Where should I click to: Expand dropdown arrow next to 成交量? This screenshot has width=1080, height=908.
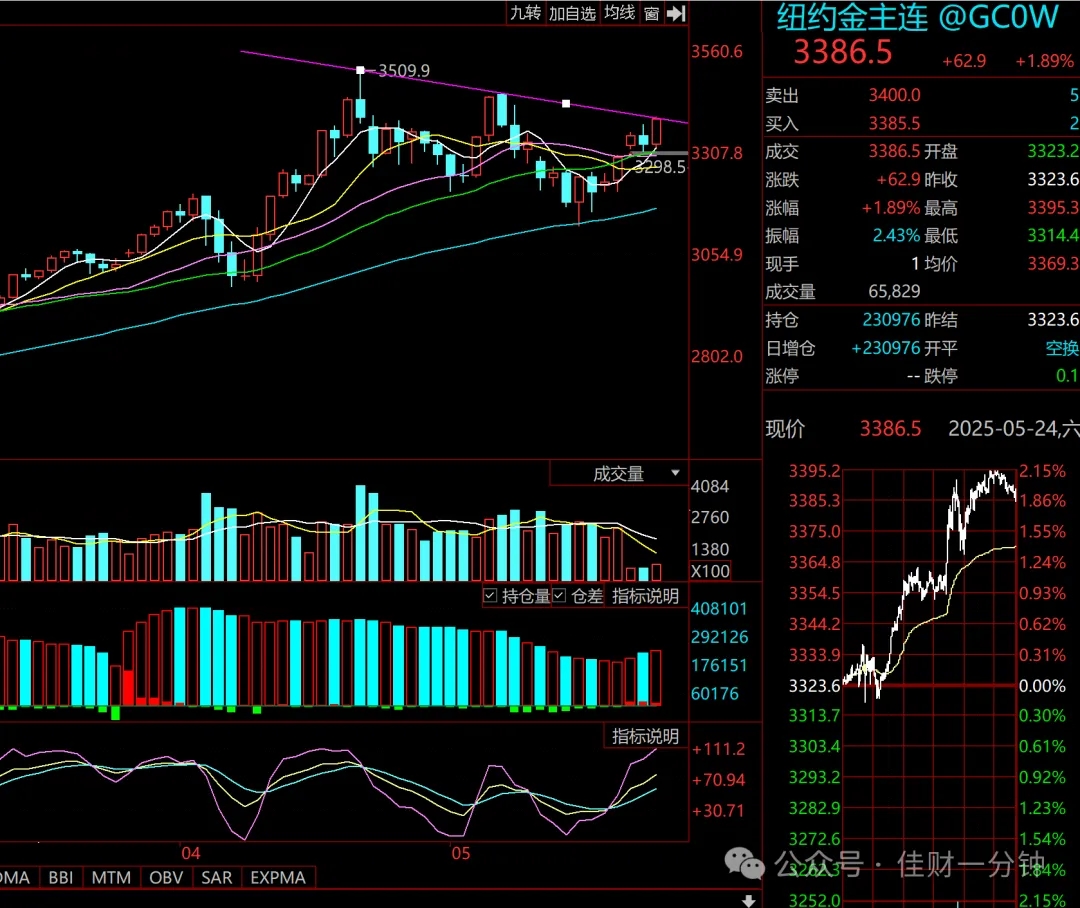[676, 473]
